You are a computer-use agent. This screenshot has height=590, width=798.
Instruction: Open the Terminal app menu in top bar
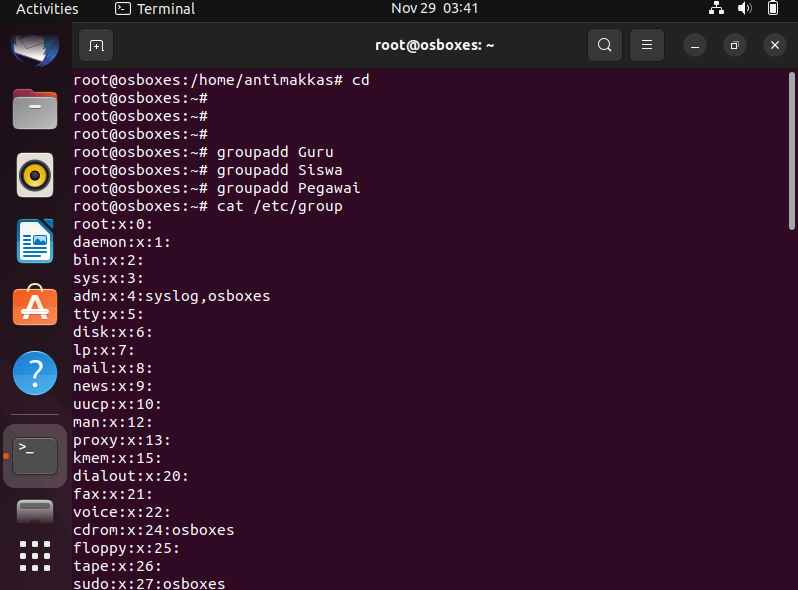click(155, 9)
